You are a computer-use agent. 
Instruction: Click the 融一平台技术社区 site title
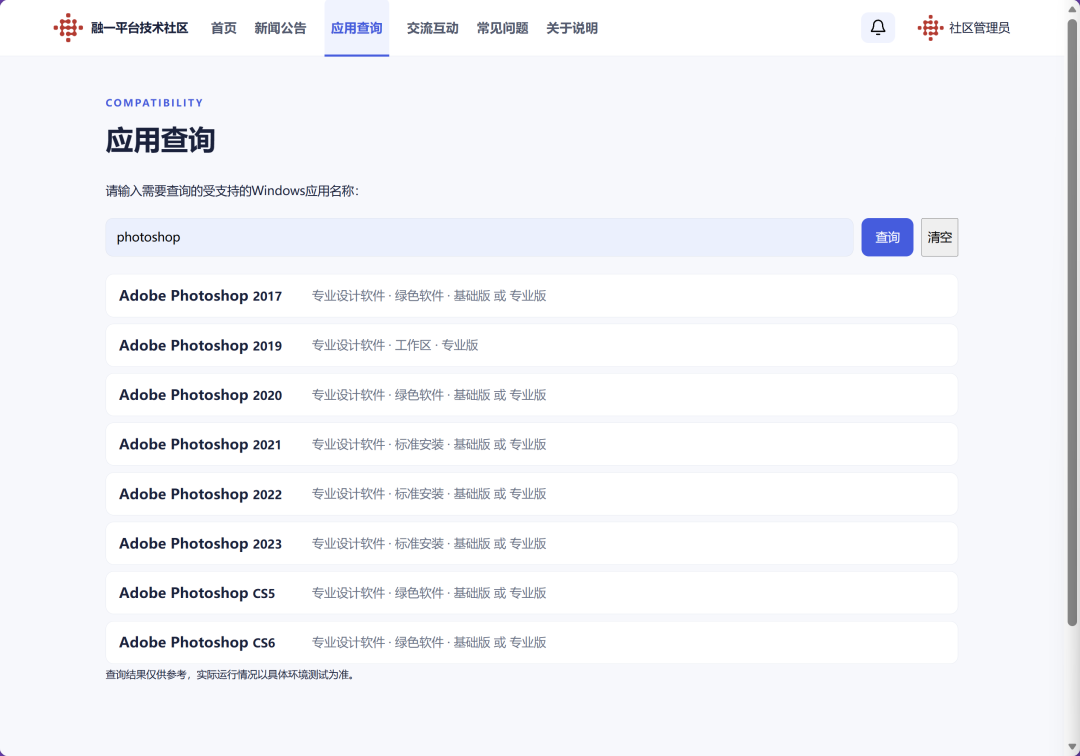click(140, 28)
